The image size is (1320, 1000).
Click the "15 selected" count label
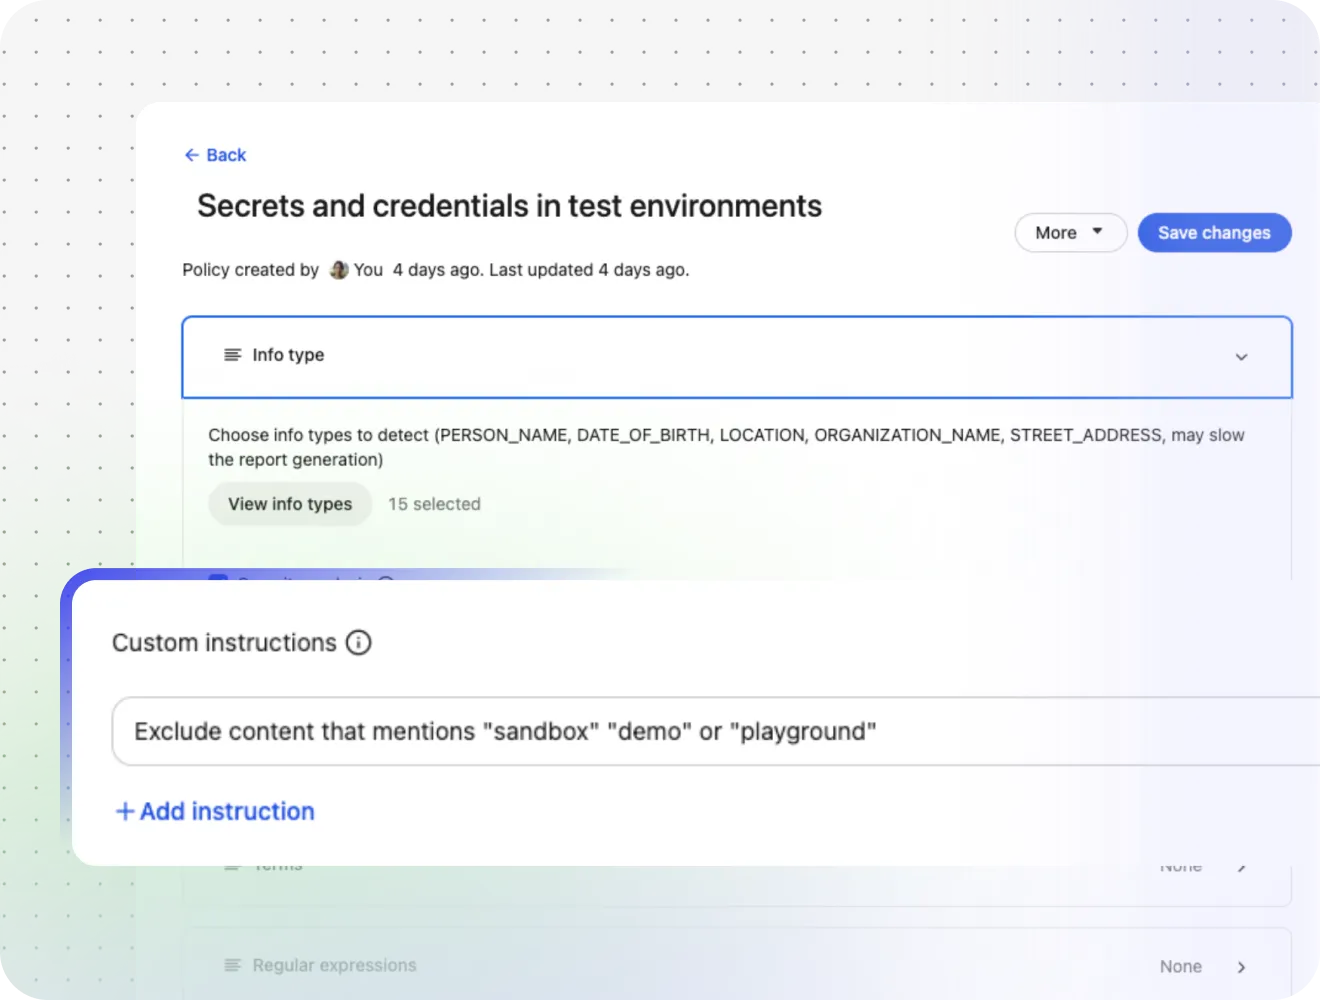pyautogui.click(x=434, y=504)
